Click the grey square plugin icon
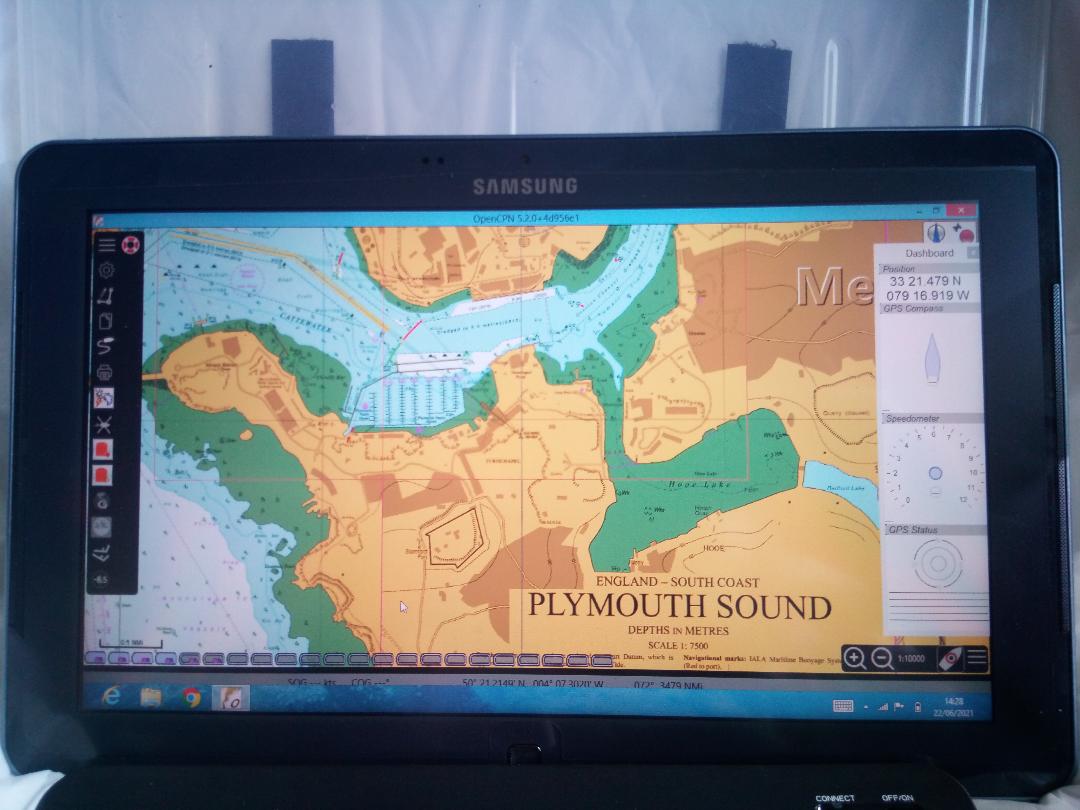 pyautogui.click(x=102, y=527)
